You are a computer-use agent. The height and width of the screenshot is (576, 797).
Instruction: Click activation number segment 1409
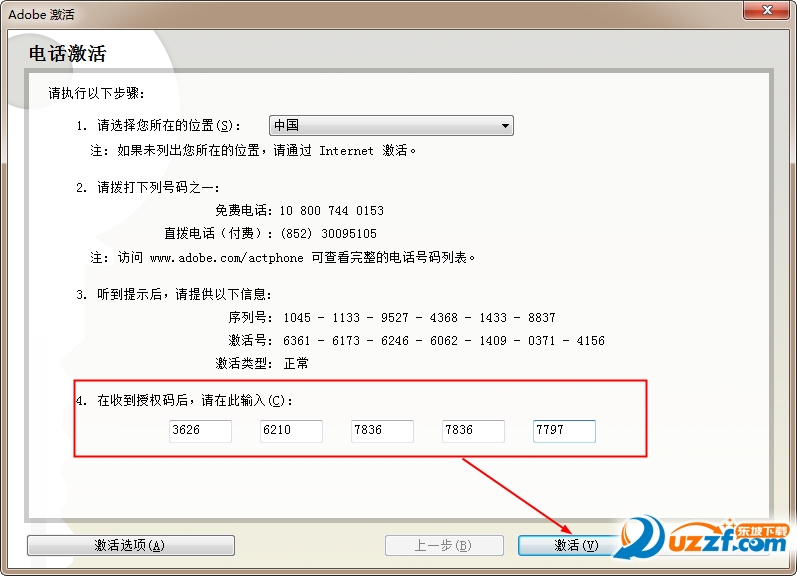coord(493,341)
